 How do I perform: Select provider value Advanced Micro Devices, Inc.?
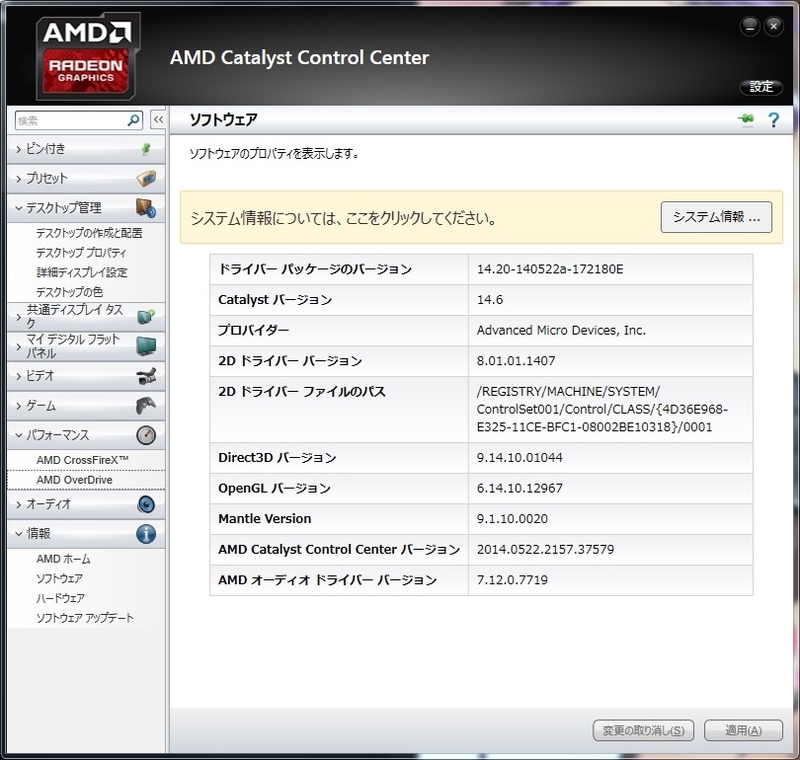tap(561, 331)
